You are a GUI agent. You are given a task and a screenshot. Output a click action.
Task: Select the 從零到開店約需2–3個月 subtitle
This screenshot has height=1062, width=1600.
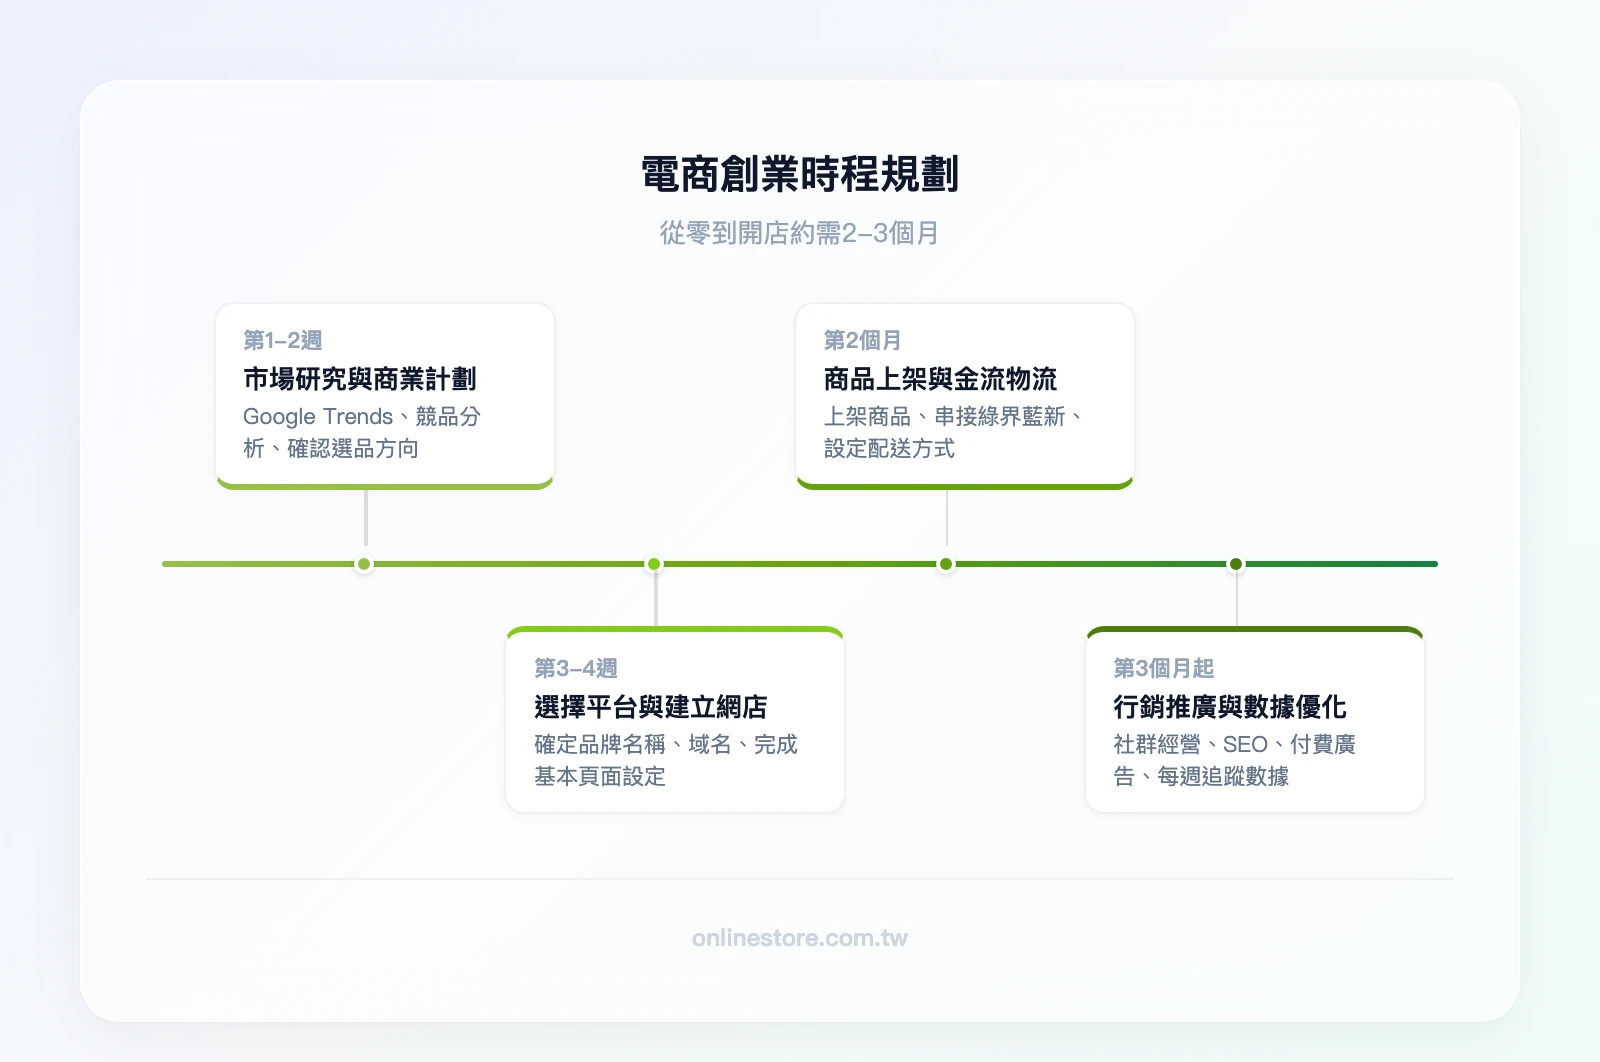tap(800, 232)
